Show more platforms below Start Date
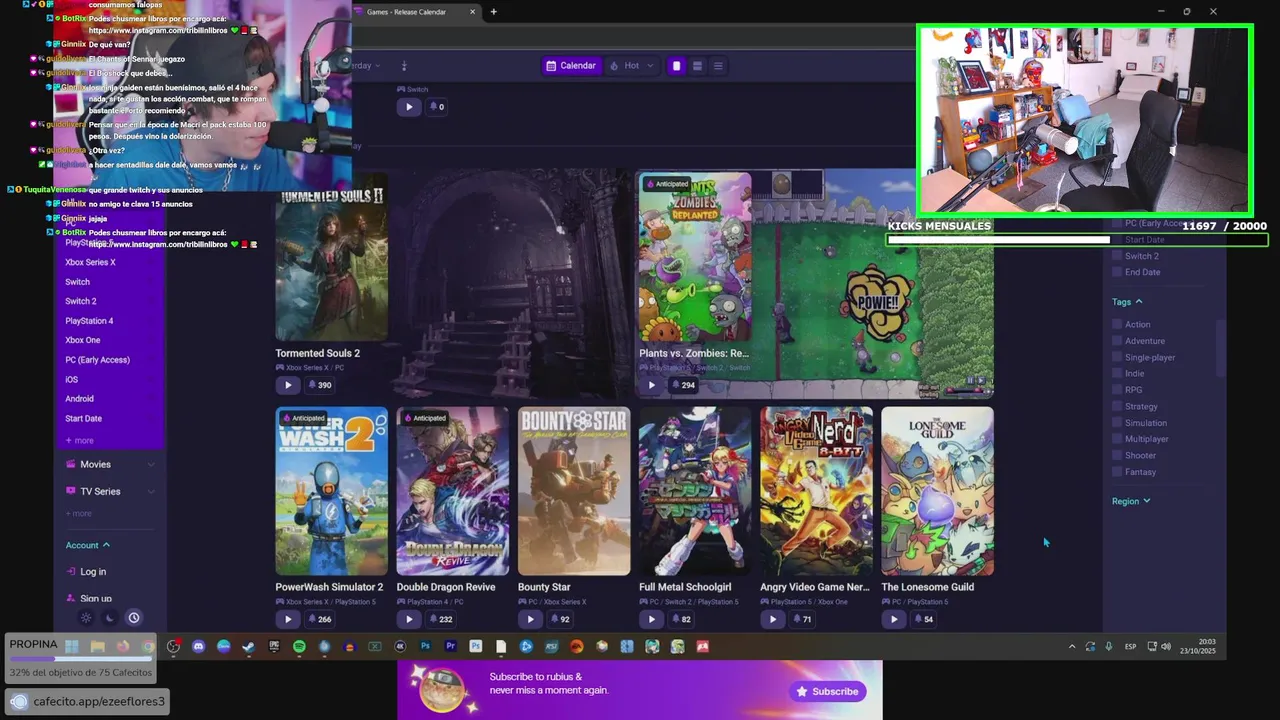The width and height of the screenshot is (1280, 720). pyautogui.click(x=79, y=440)
